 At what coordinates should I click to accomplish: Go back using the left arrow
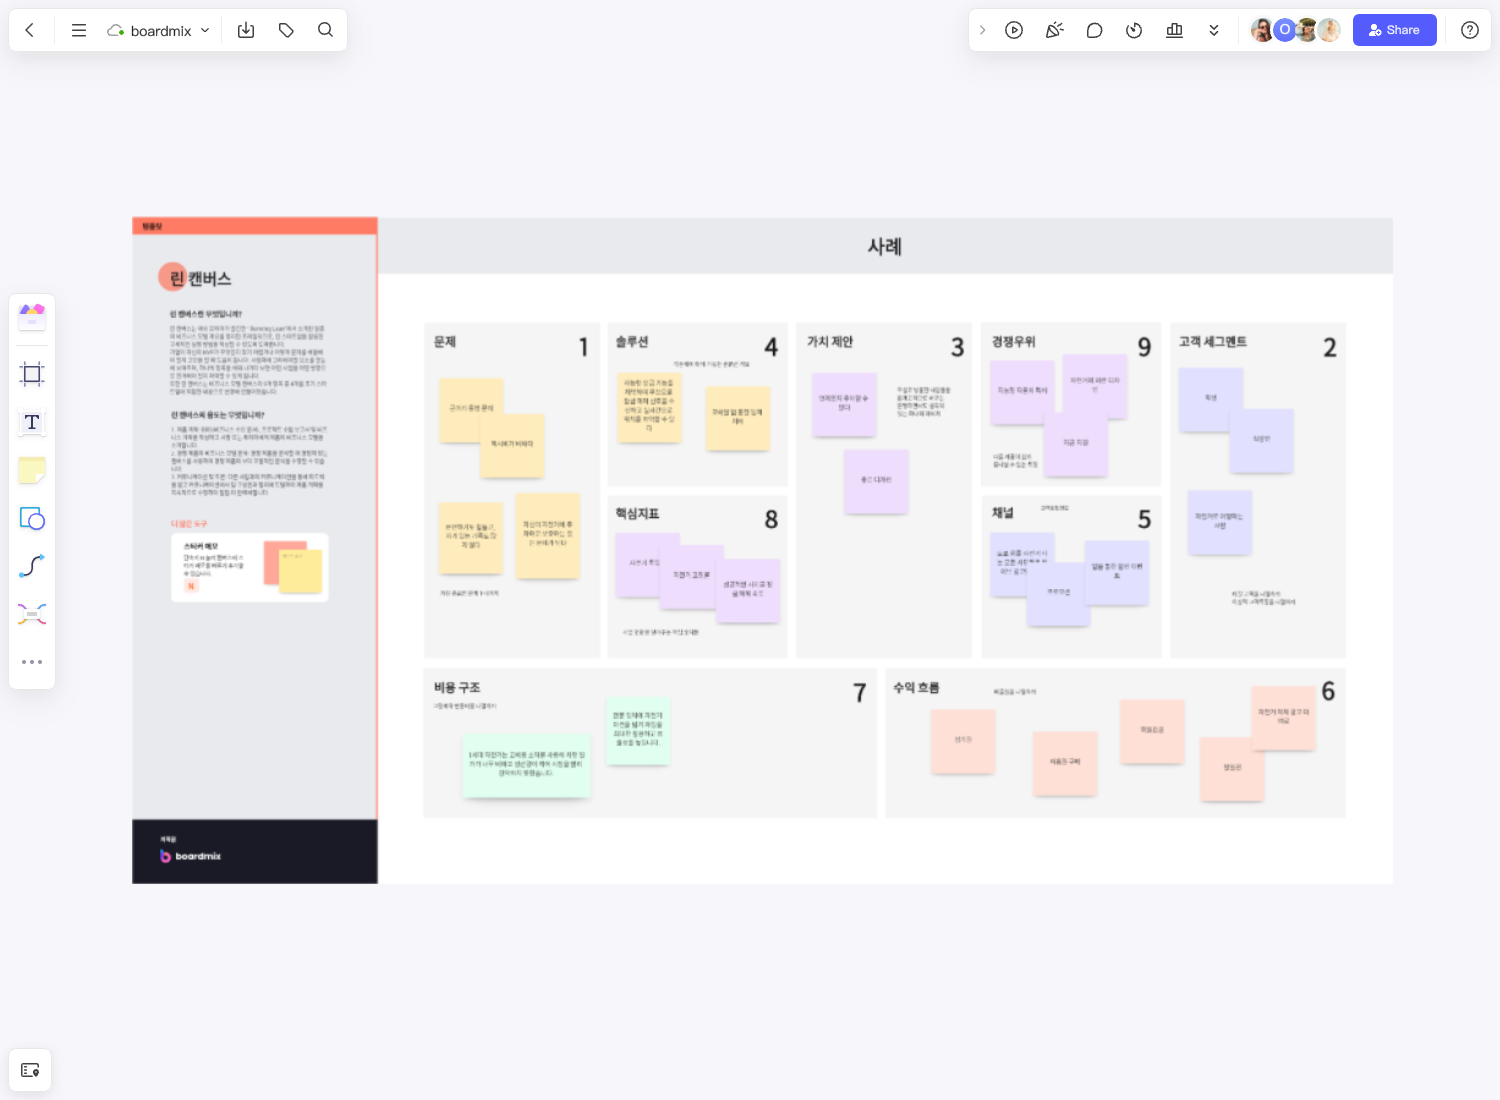click(30, 30)
